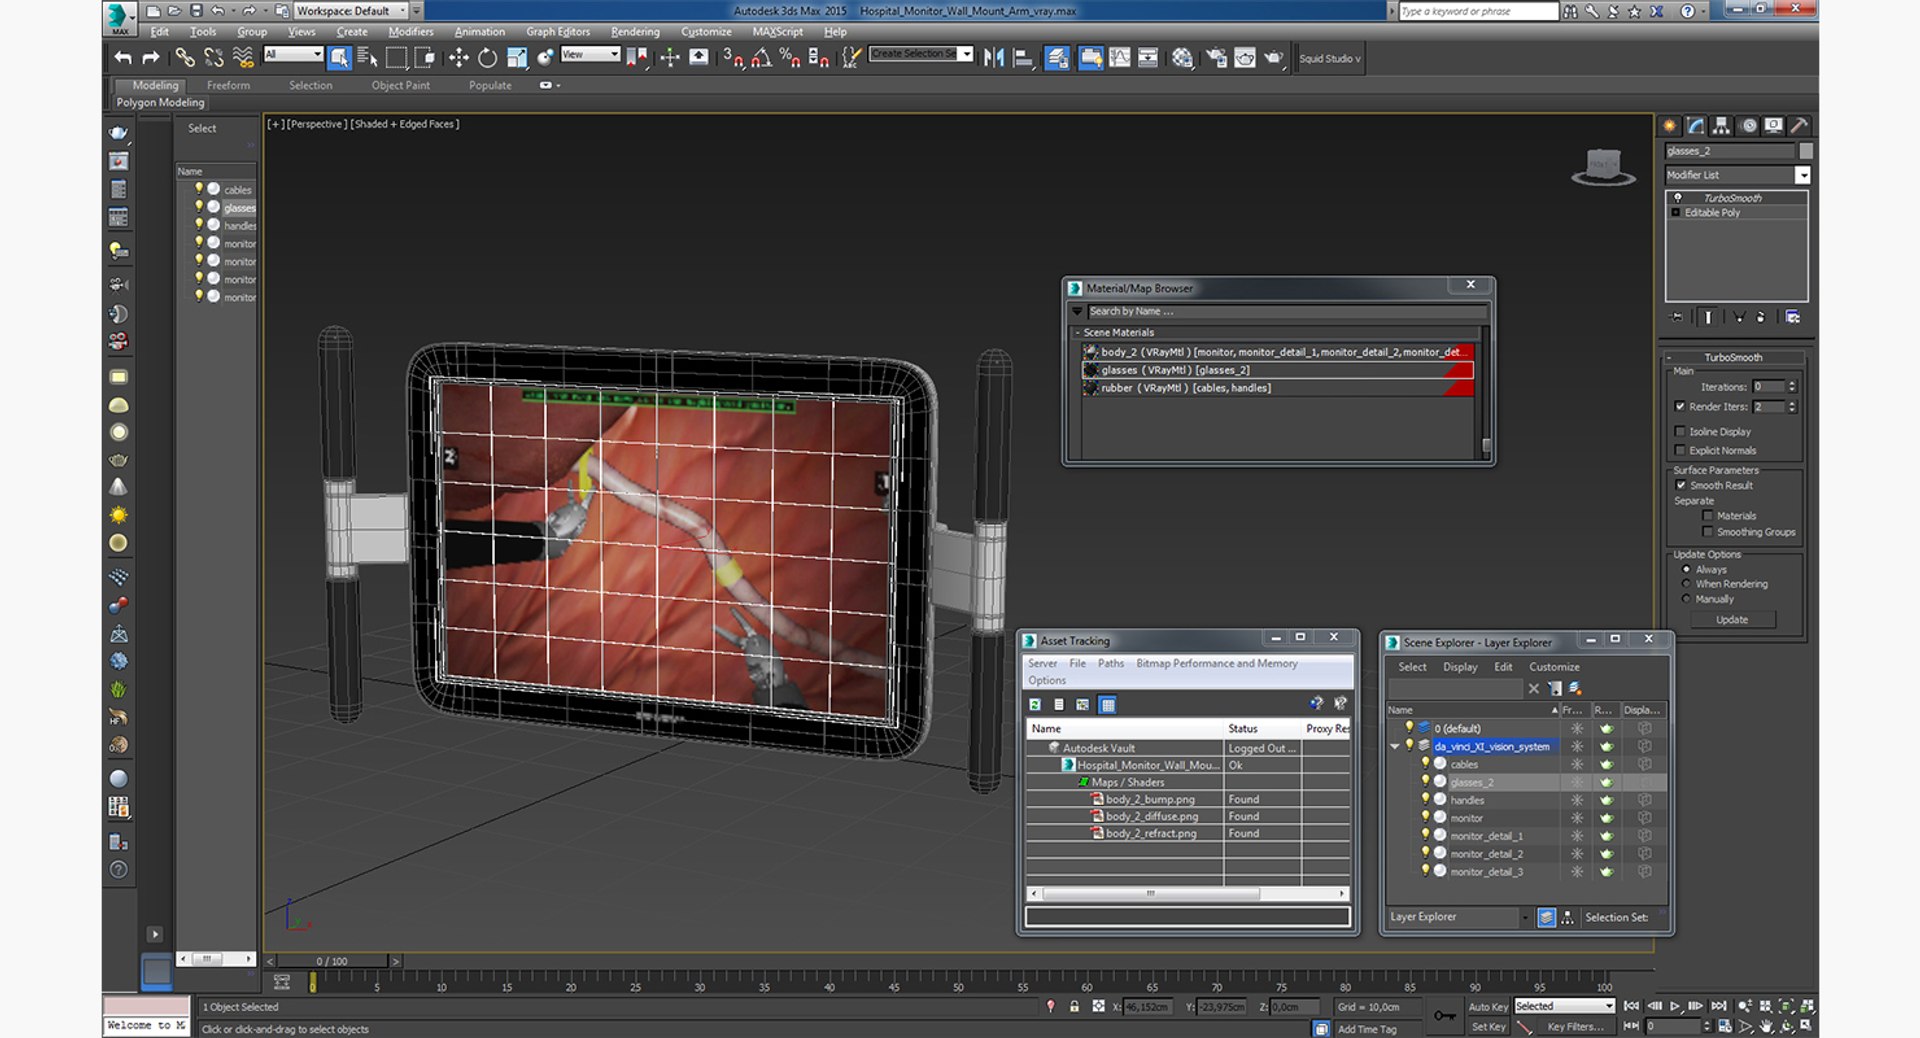Click Angle Snap toggle icon
This screenshot has height=1038, width=1920.
point(761,58)
